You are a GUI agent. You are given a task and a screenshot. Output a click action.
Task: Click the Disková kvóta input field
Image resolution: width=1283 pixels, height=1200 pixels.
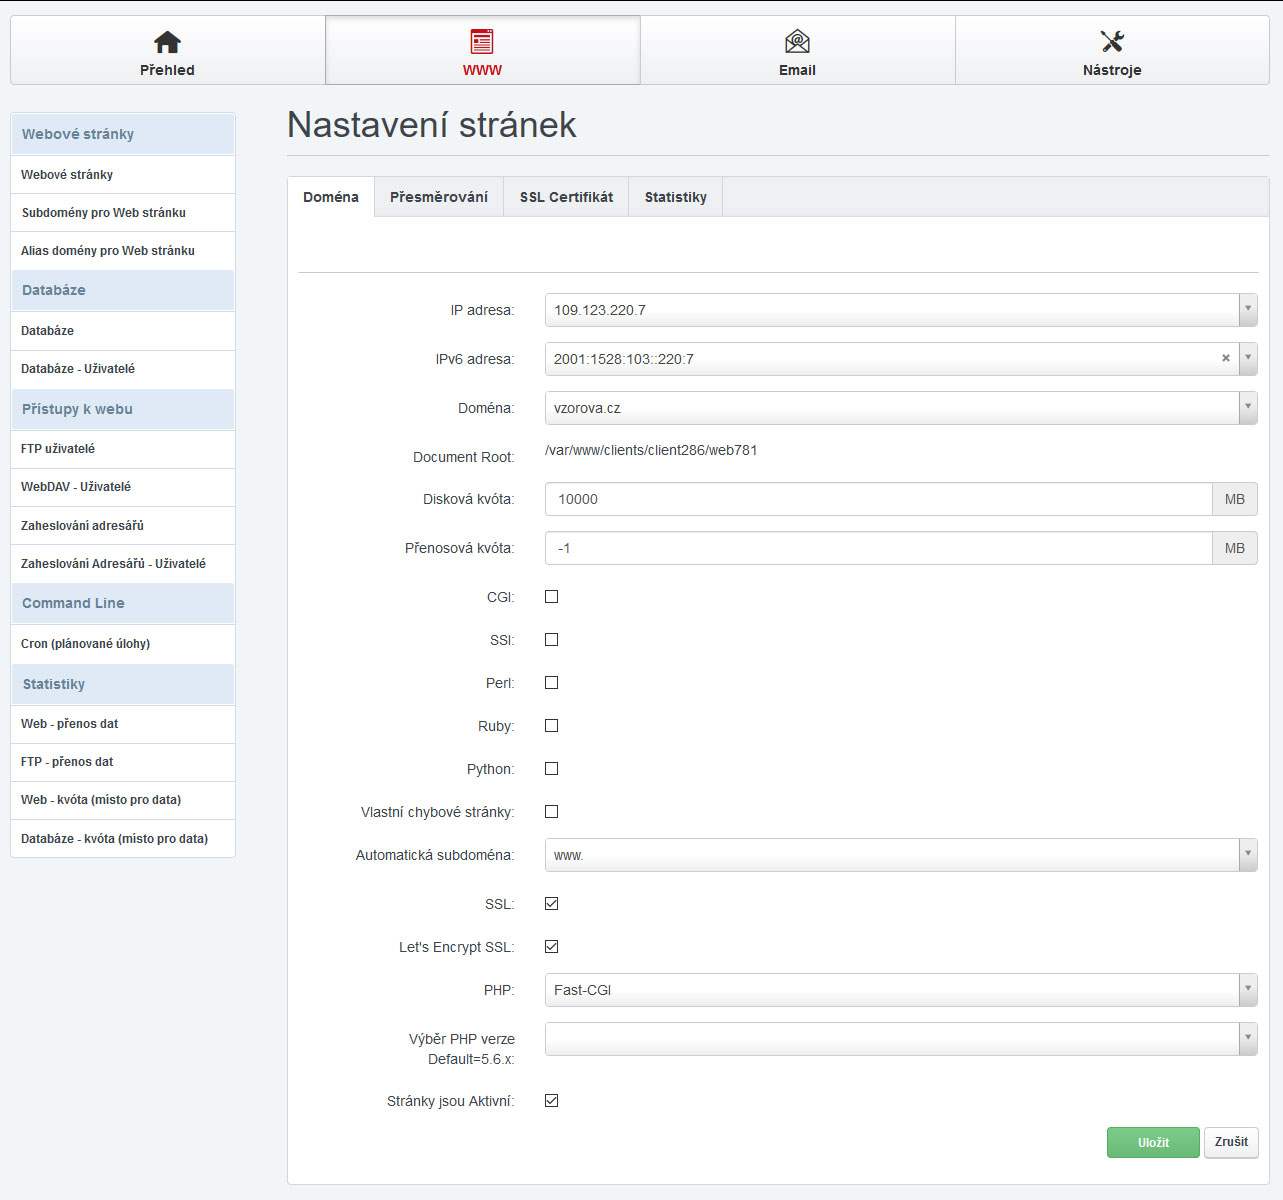(878, 499)
